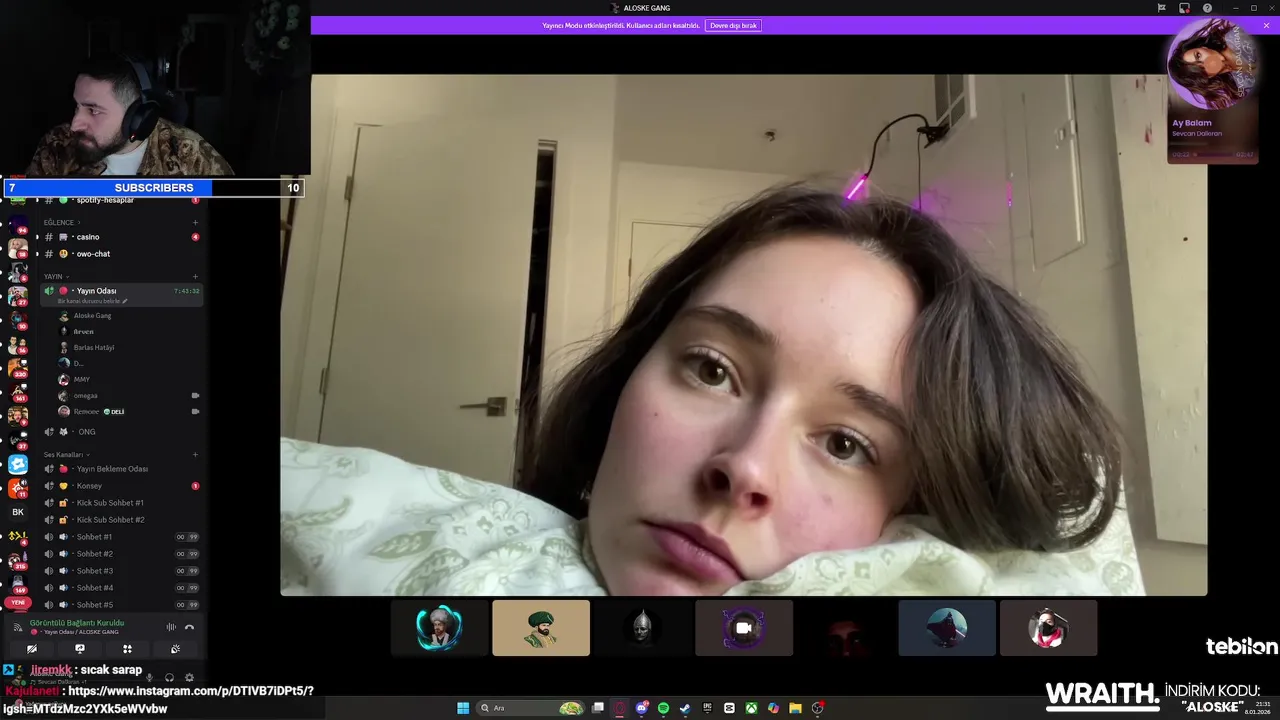The image size is (1280, 720).
Task: Open Discord from the taskbar
Action: click(x=642, y=708)
